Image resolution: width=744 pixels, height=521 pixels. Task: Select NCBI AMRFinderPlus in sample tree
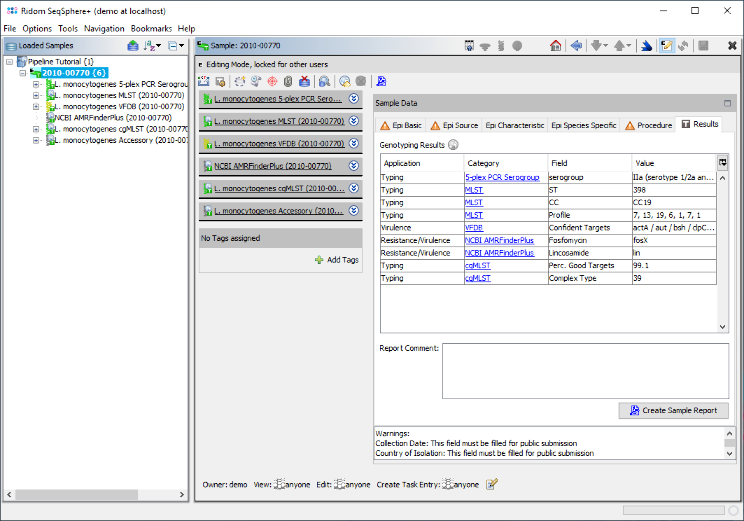pos(113,118)
